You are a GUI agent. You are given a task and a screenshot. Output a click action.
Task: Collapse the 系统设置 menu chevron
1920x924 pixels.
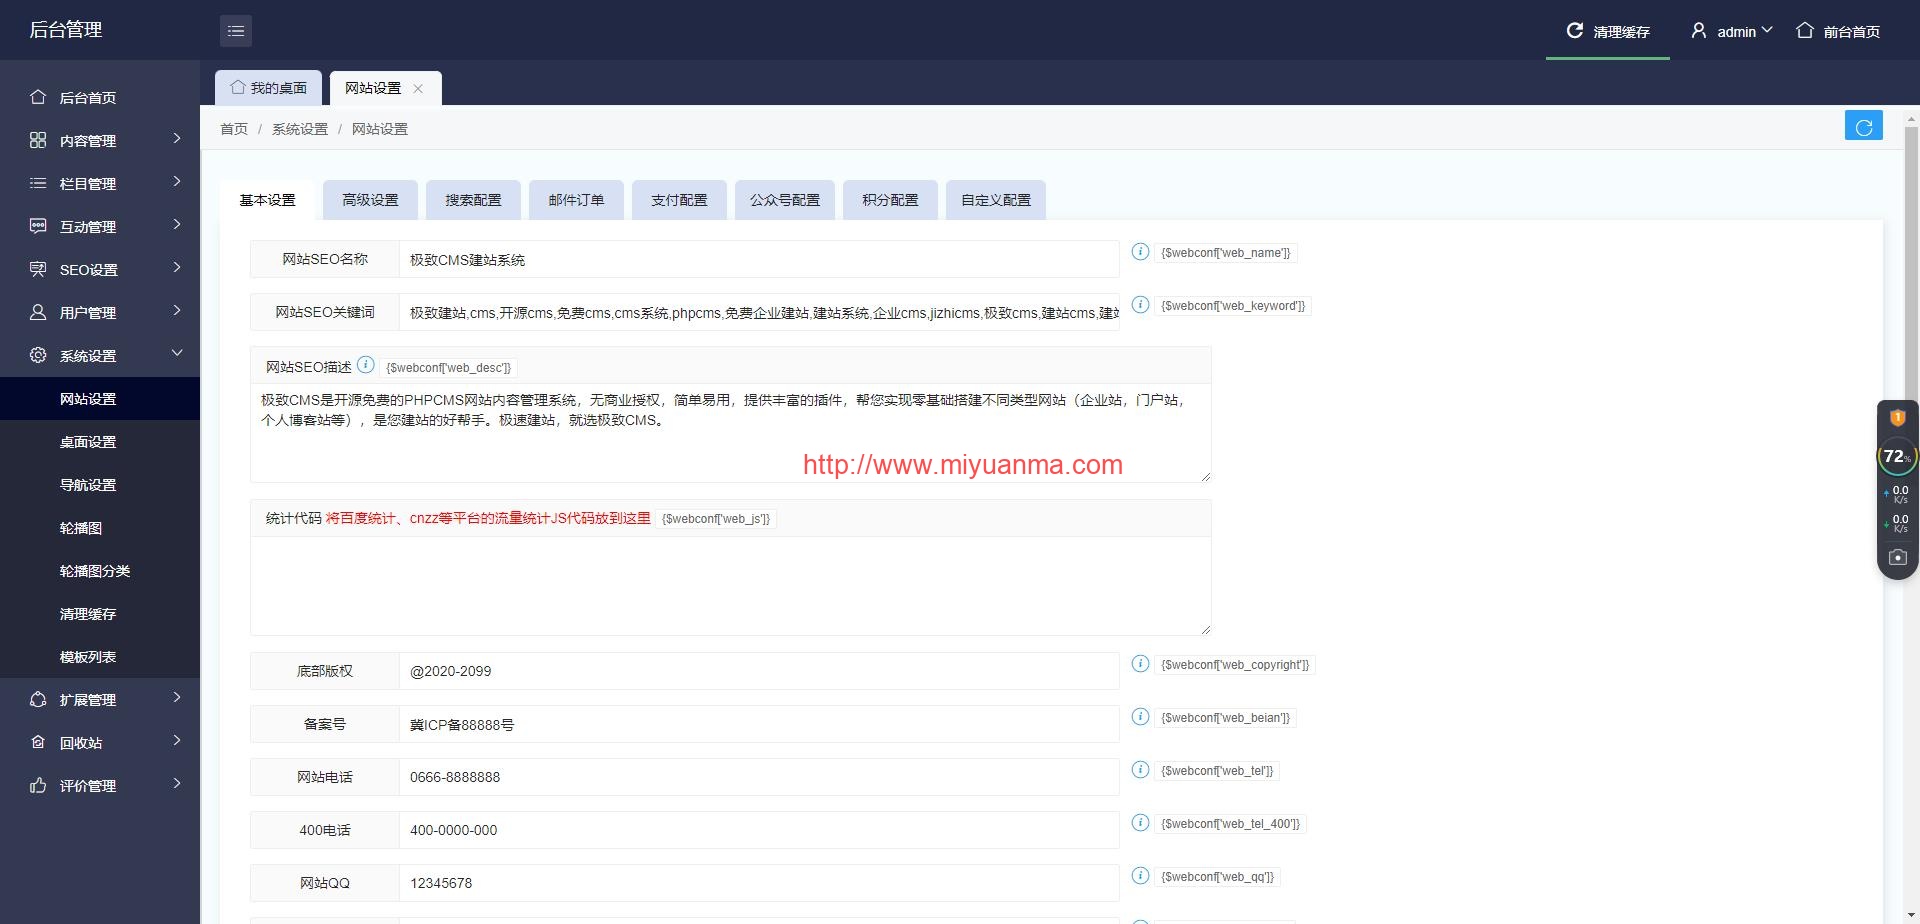177,353
